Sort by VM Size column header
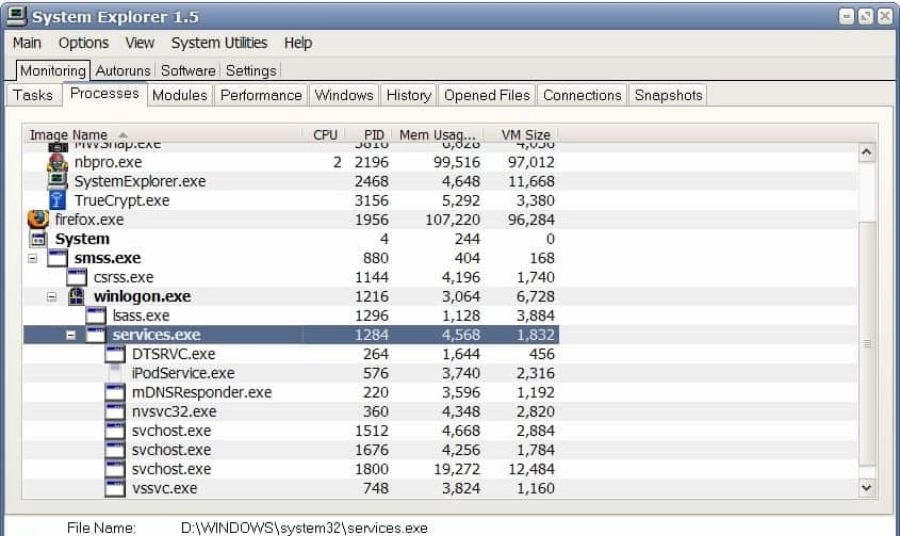The image size is (900, 536). pos(521,134)
